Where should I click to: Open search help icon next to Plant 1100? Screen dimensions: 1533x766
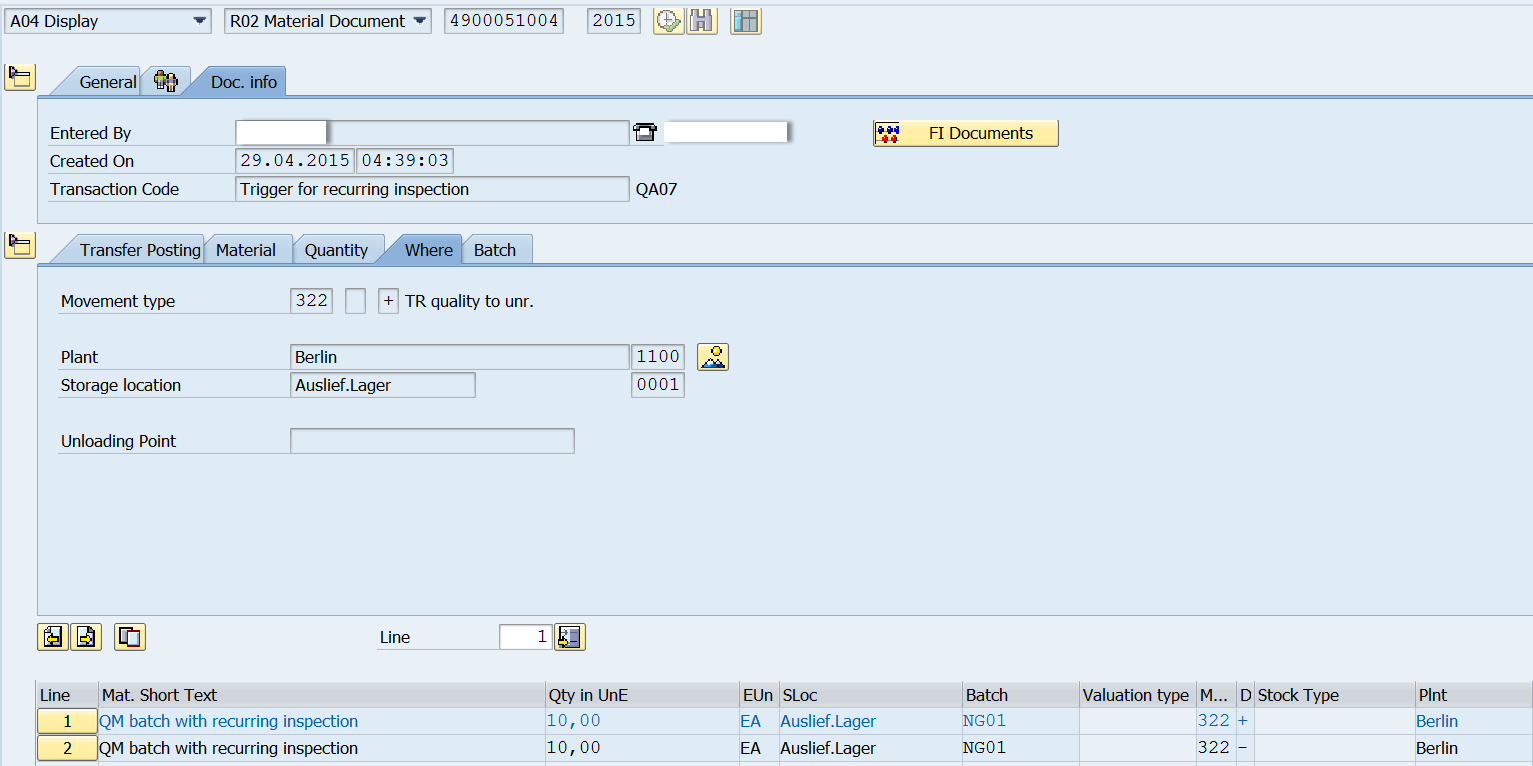713,356
